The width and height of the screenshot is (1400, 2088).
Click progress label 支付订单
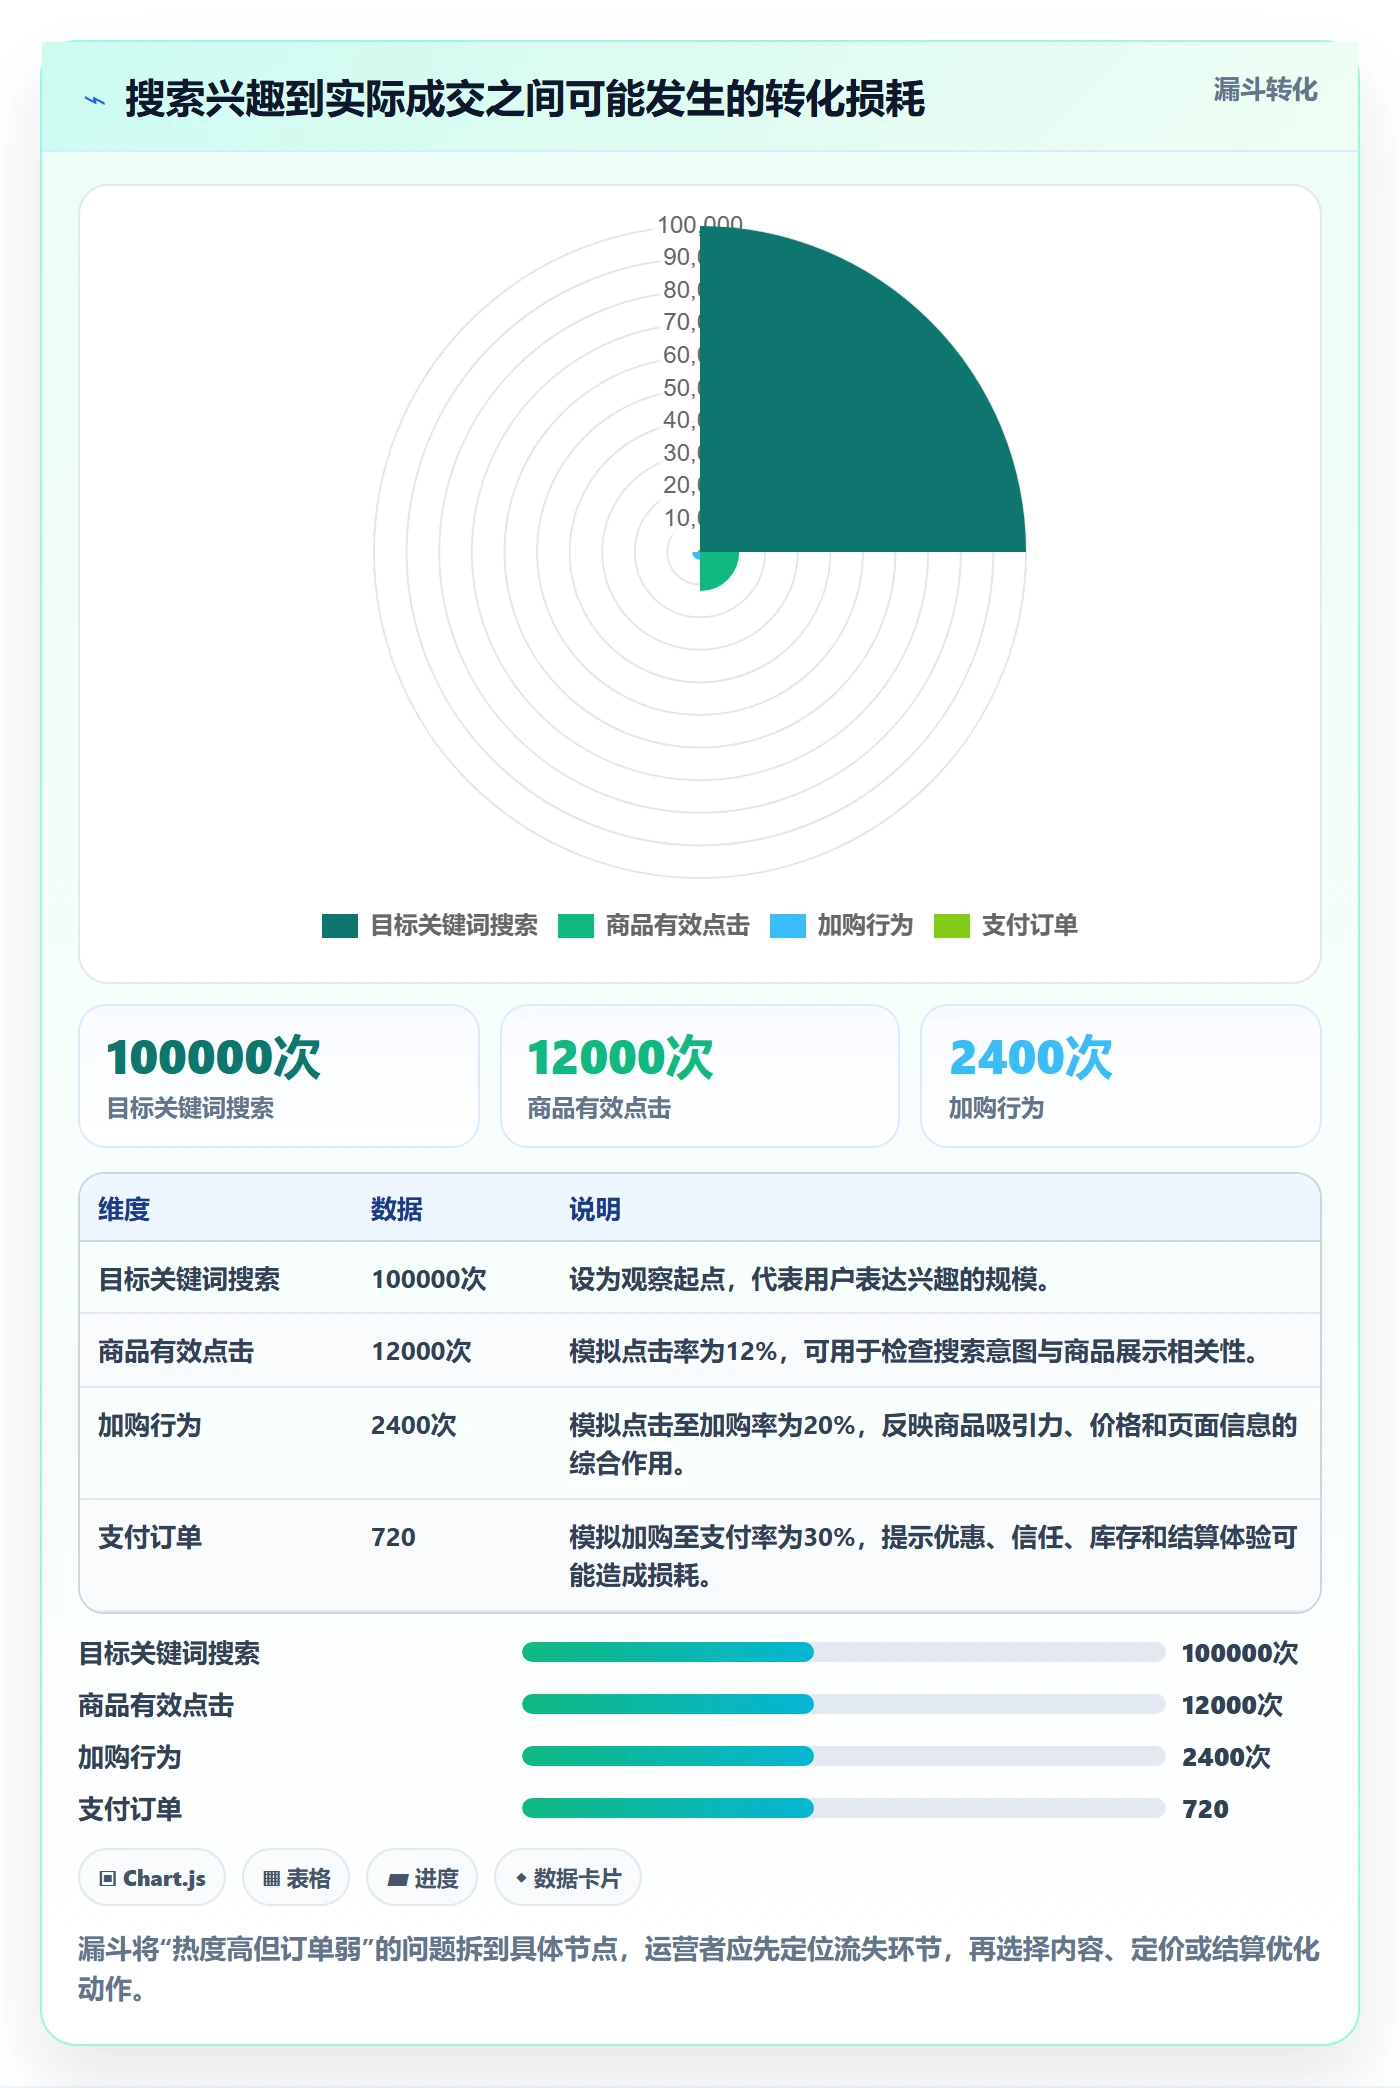pyautogui.click(x=130, y=1809)
